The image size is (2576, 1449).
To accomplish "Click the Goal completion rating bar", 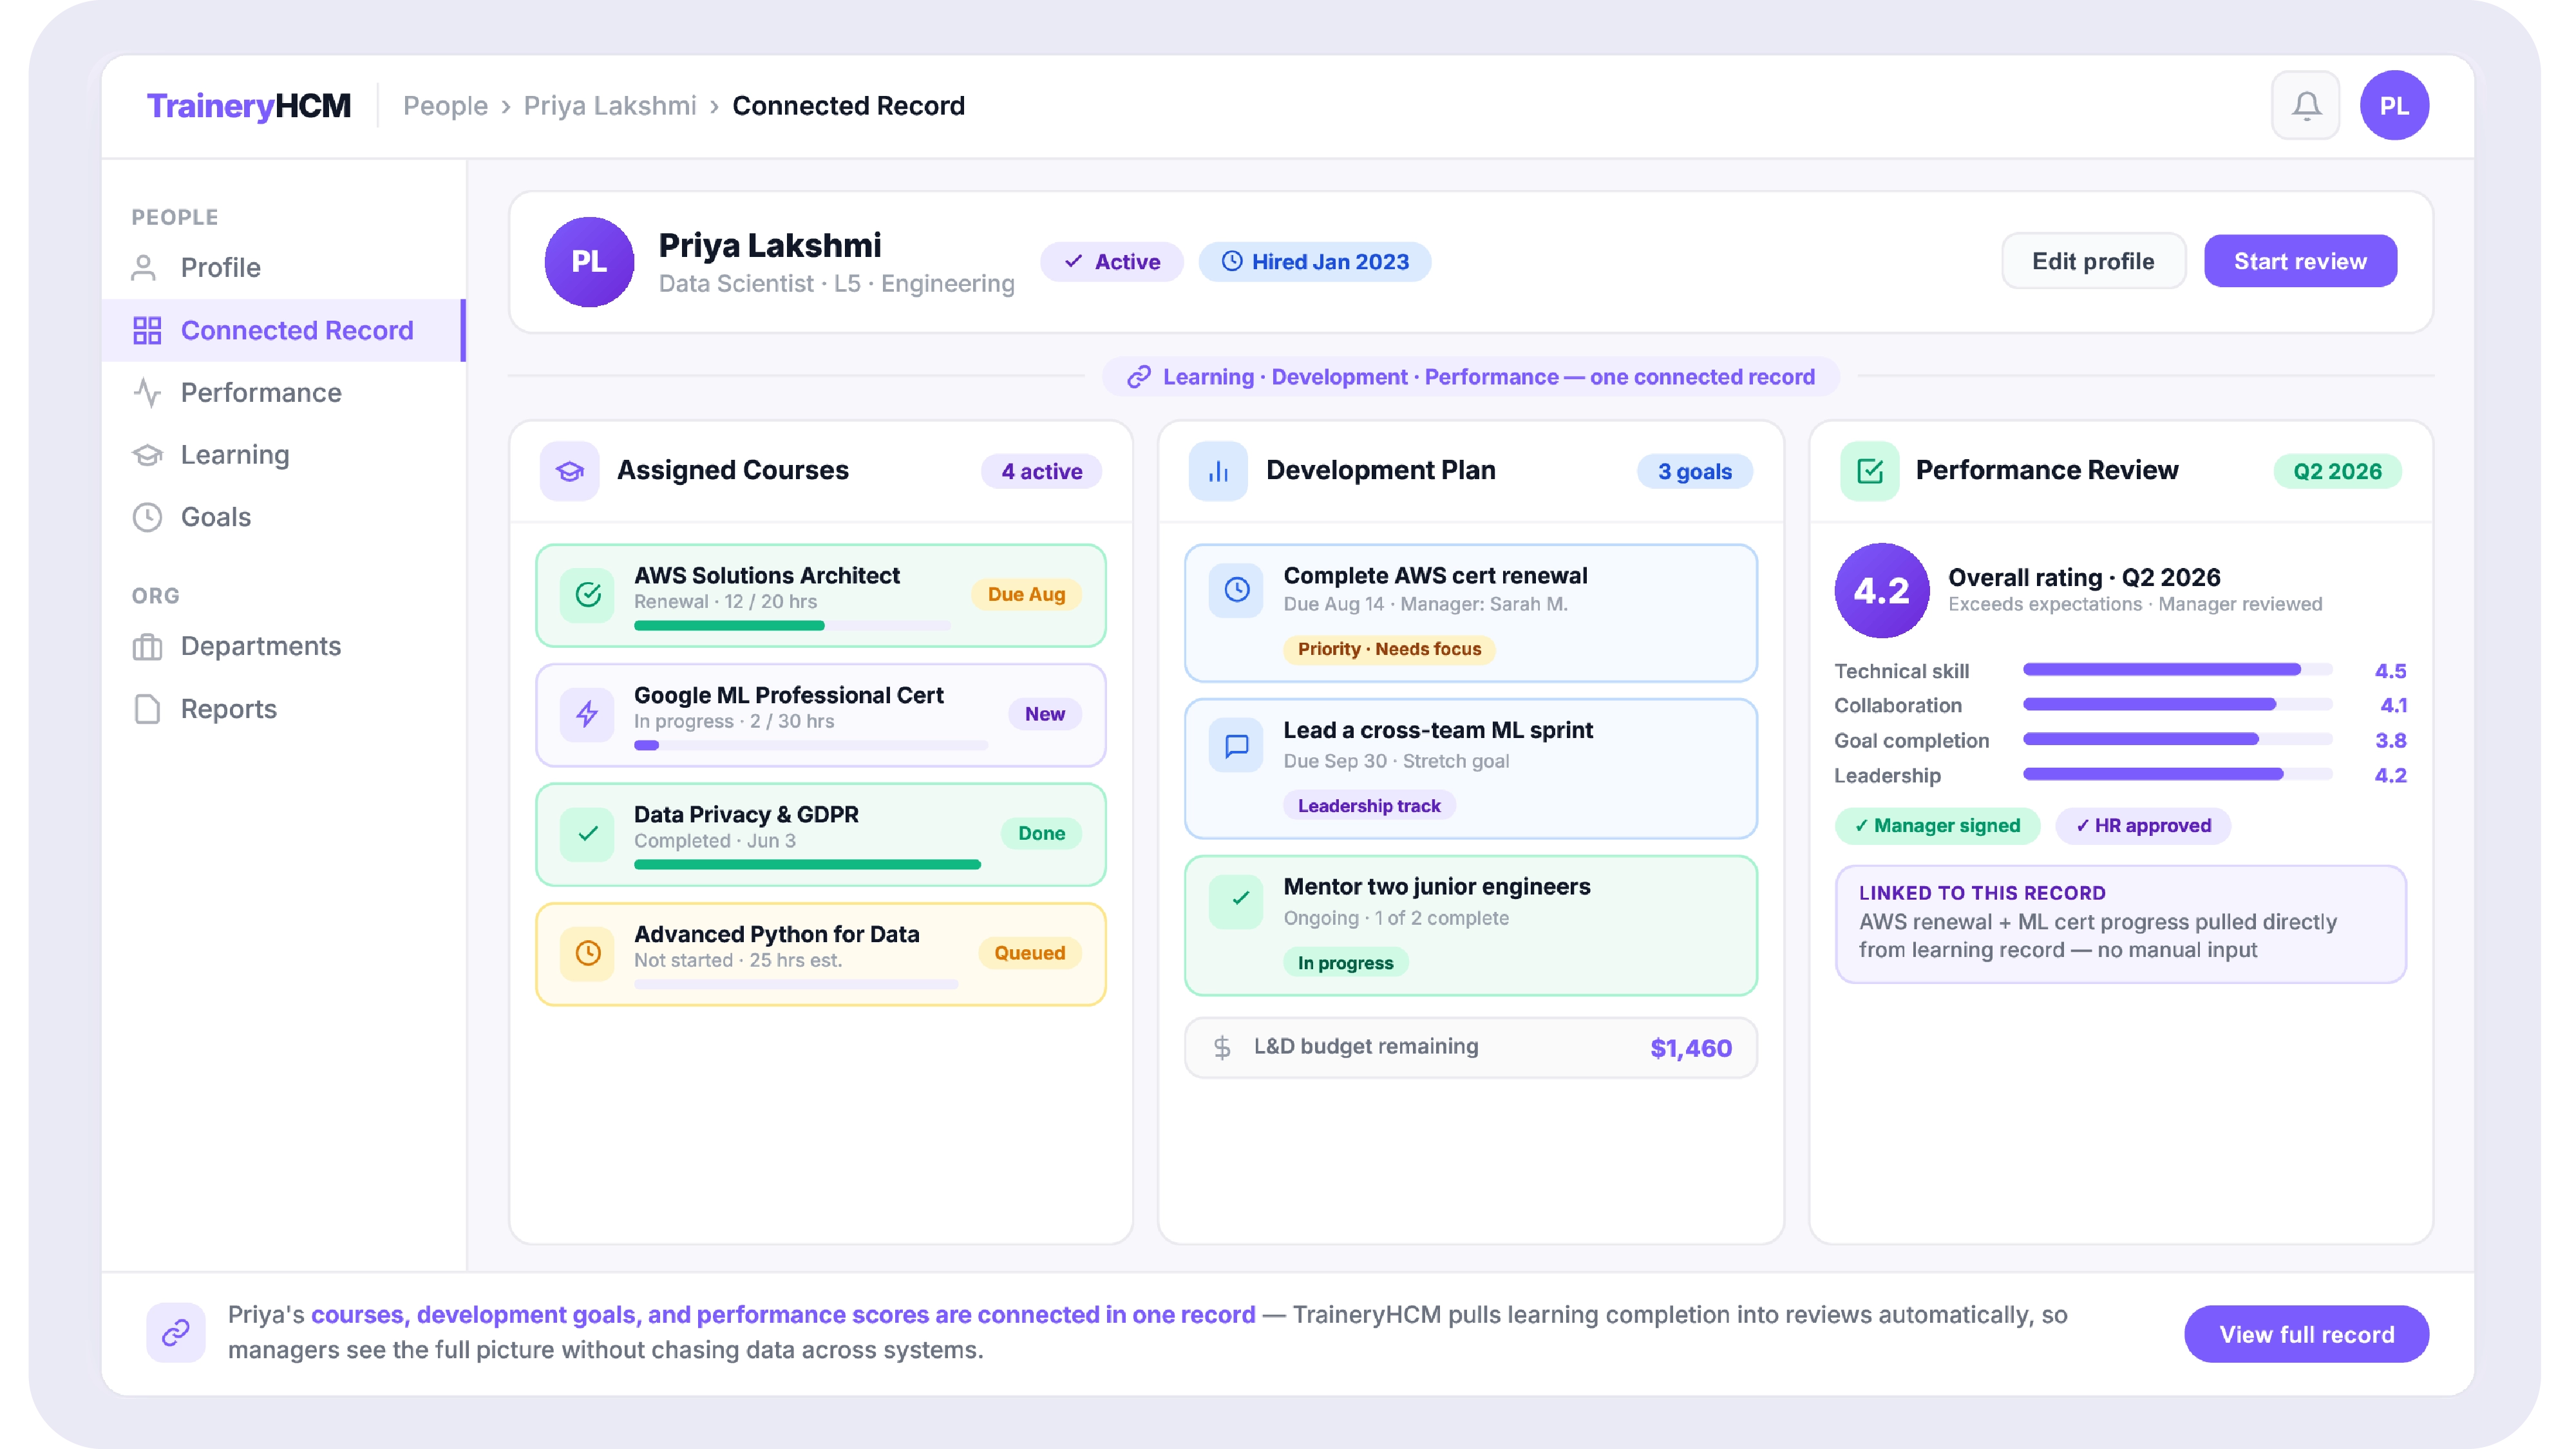I will click(x=2177, y=740).
